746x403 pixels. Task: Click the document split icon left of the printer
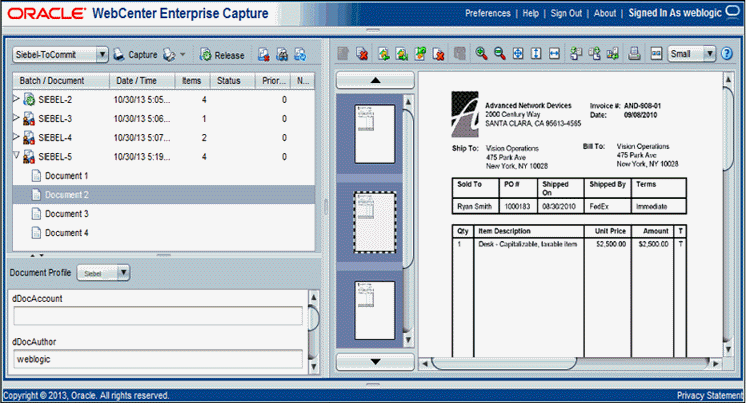pos(613,53)
